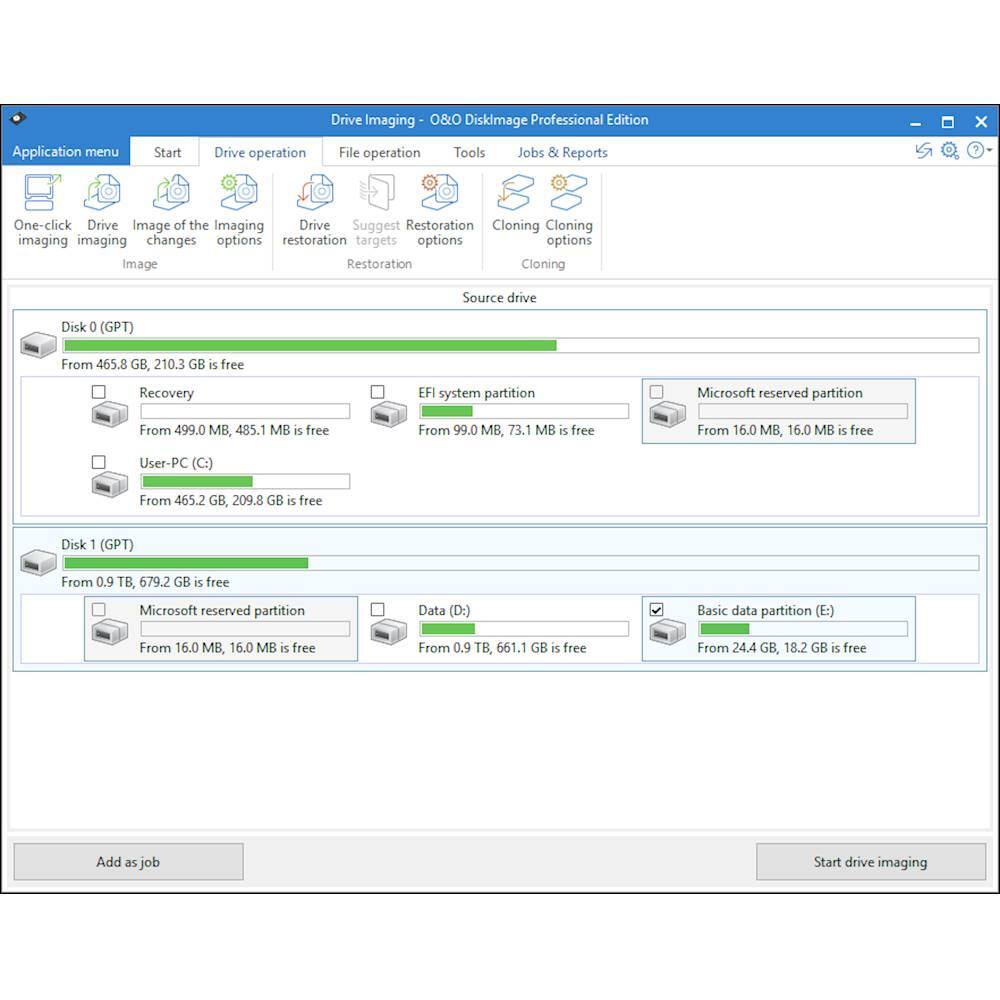This screenshot has width=1000, height=1000.
Task: Click the Add as job button
Action: pos(128,862)
